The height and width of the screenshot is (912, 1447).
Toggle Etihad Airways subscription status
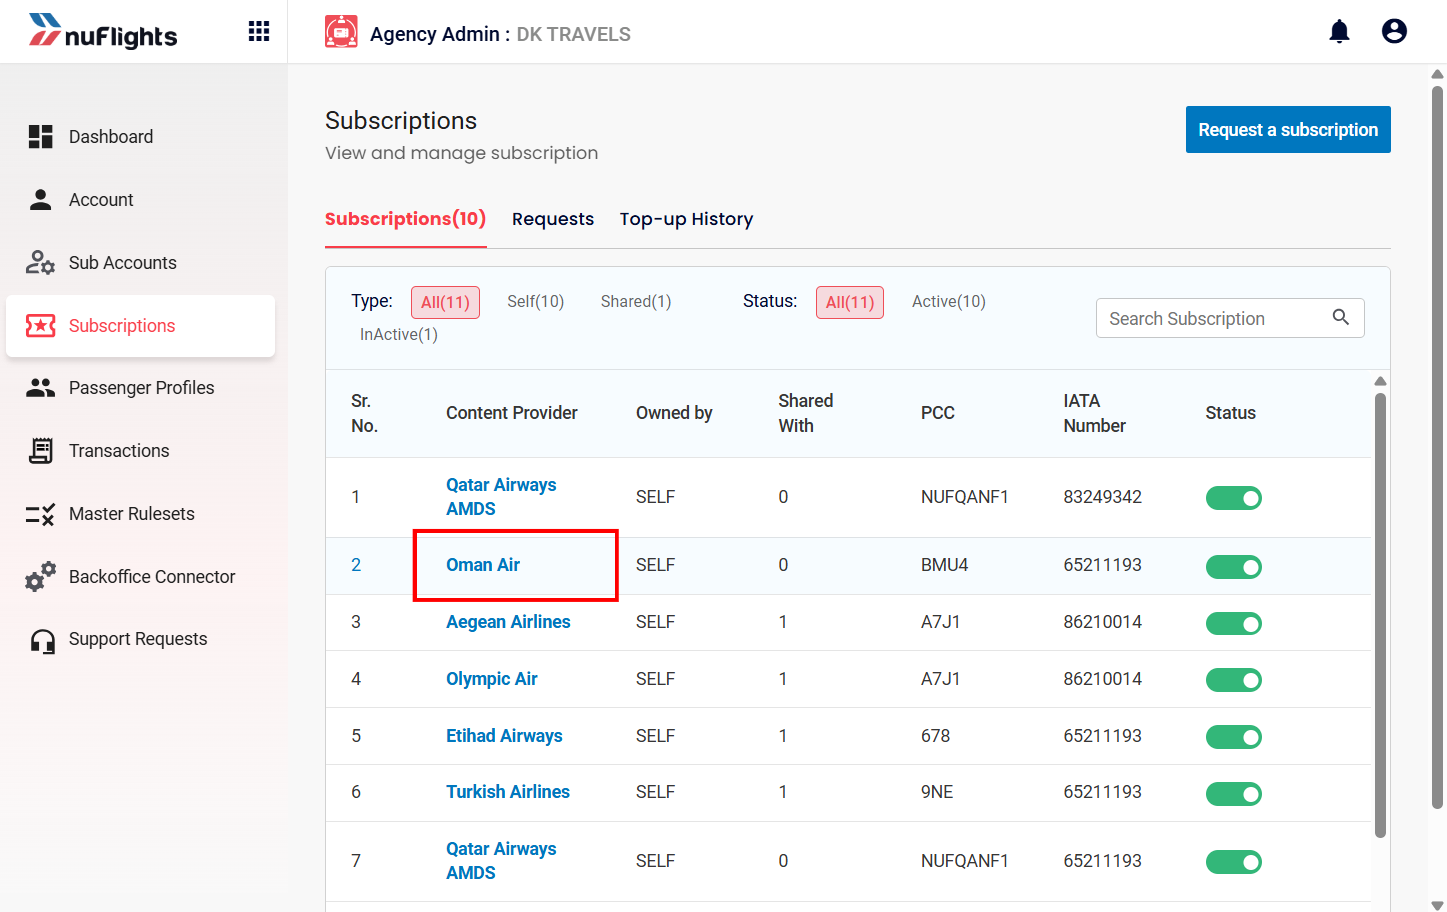point(1233,737)
